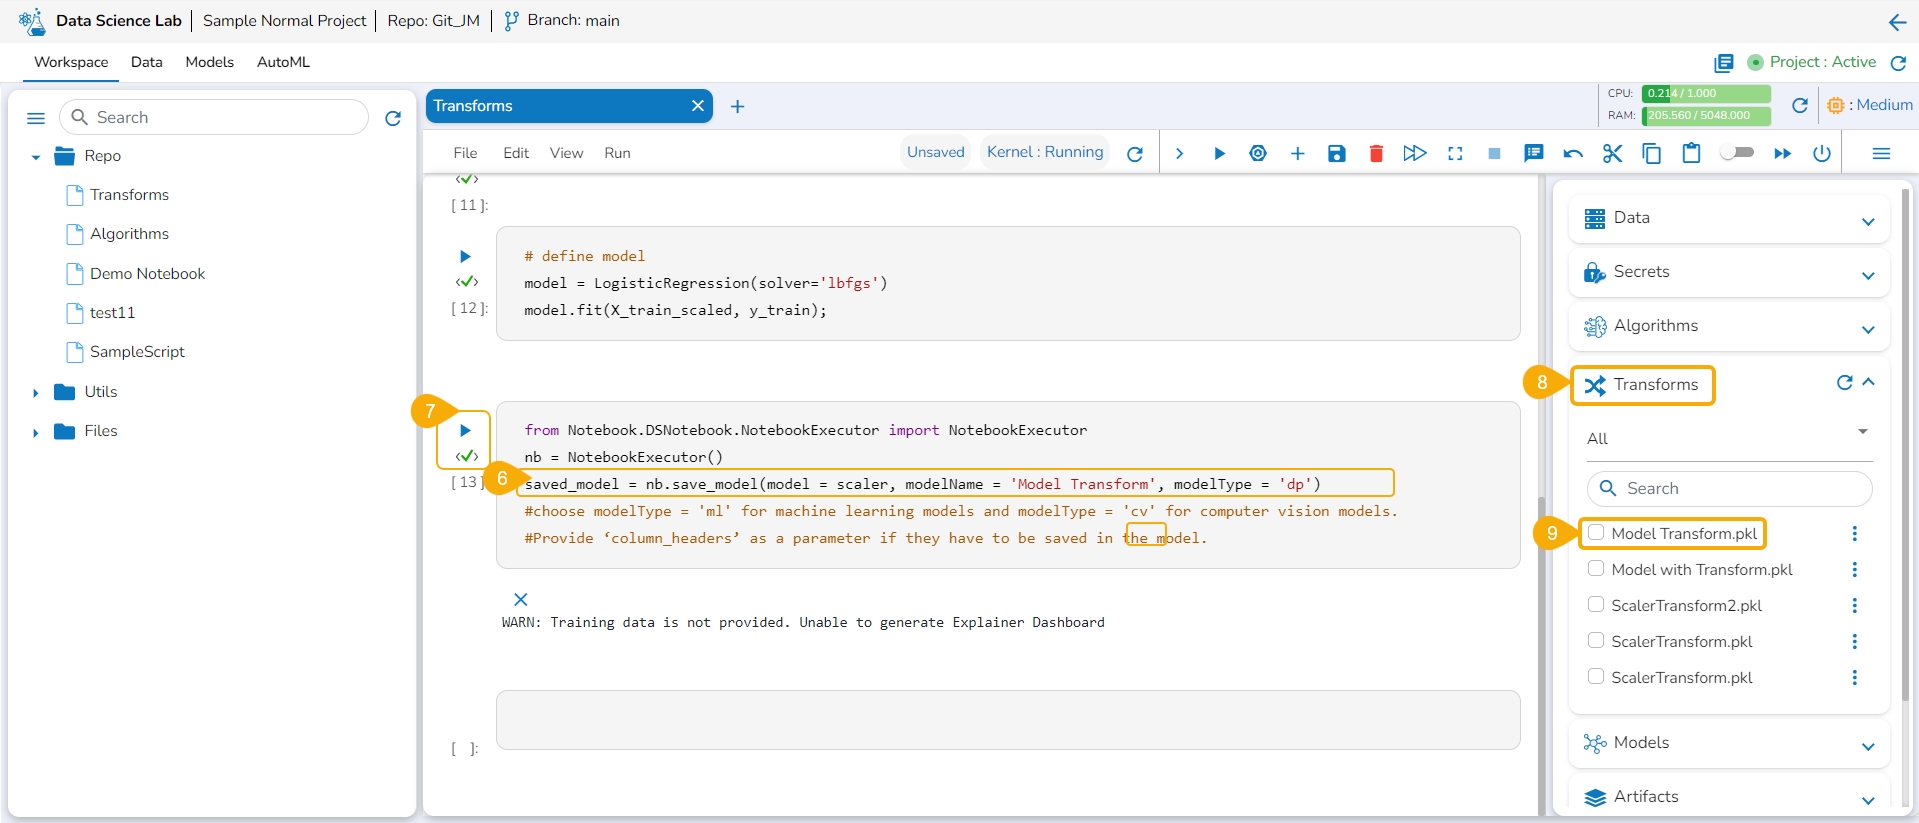The height and width of the screenshot is (823, 1919).
Task: Click the undo arrow icon
Action: coord(1573,153)
